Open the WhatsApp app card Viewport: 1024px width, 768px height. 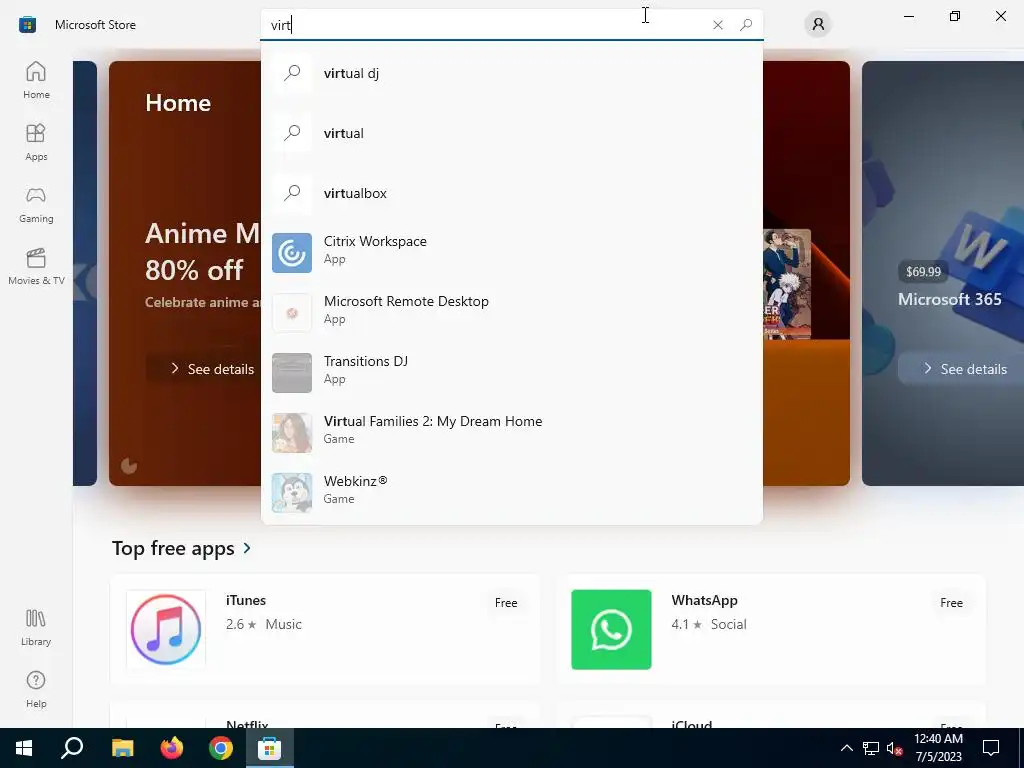771,629
